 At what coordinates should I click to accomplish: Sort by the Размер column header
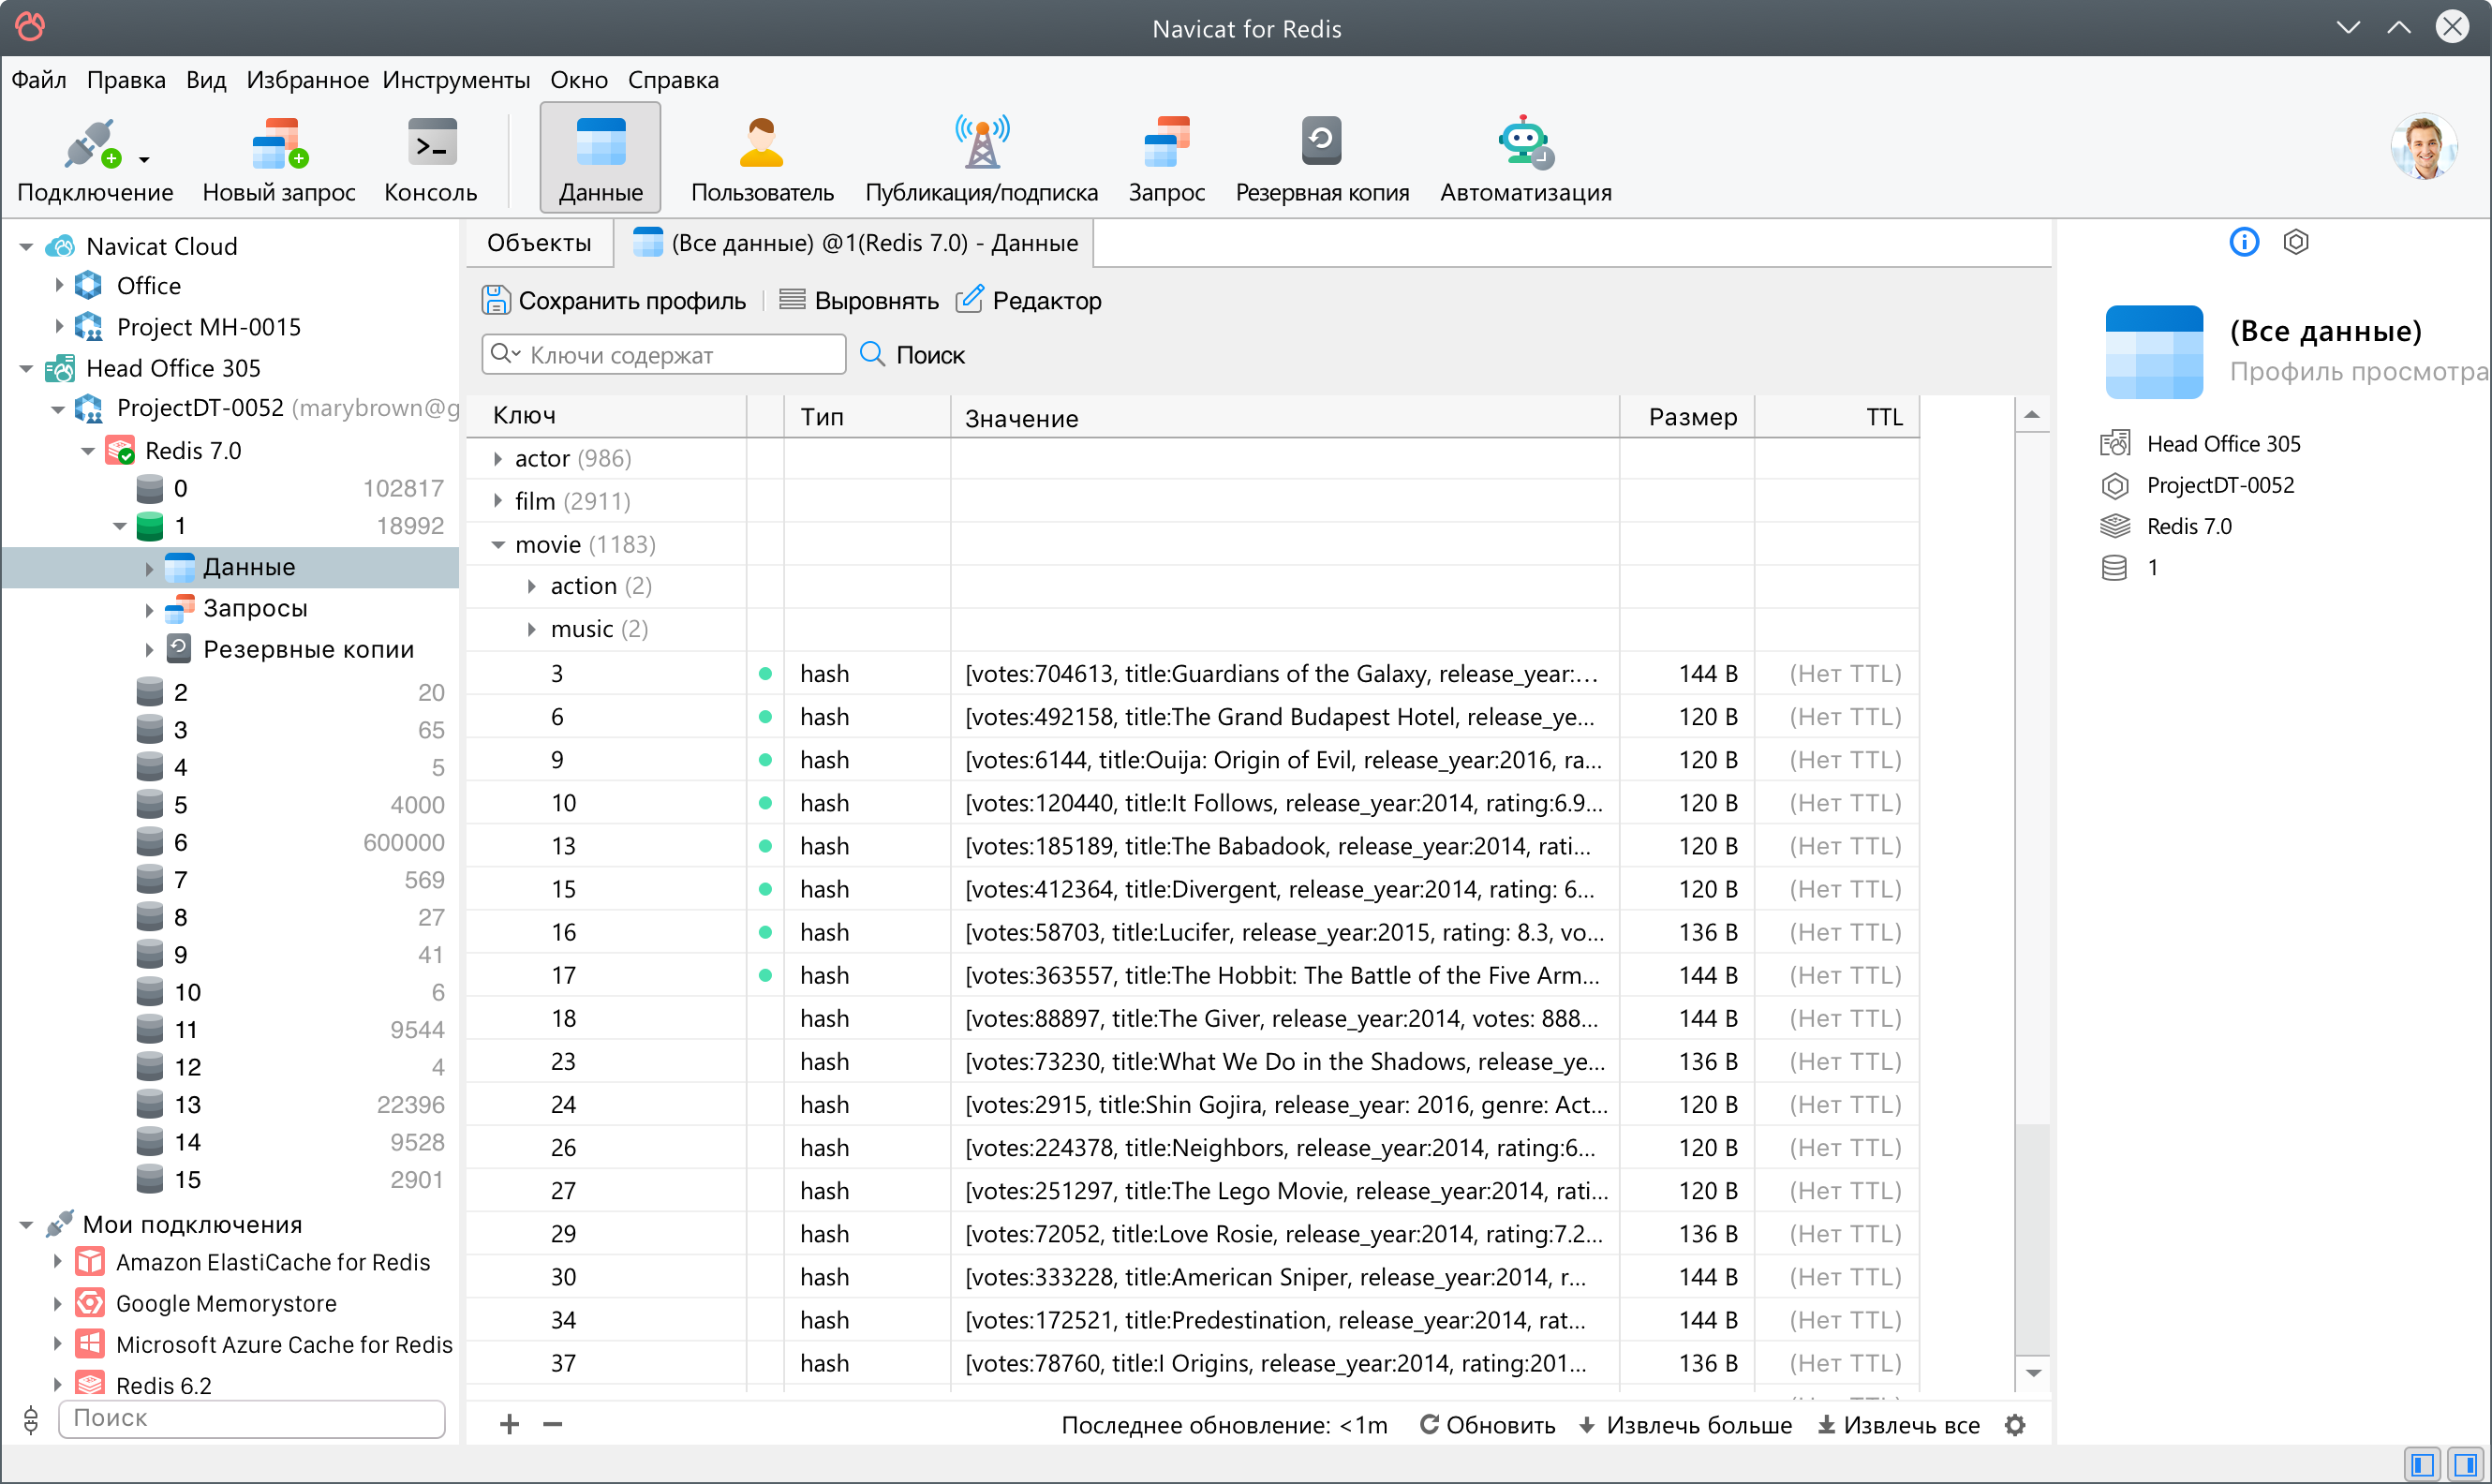click(1687, 417)
